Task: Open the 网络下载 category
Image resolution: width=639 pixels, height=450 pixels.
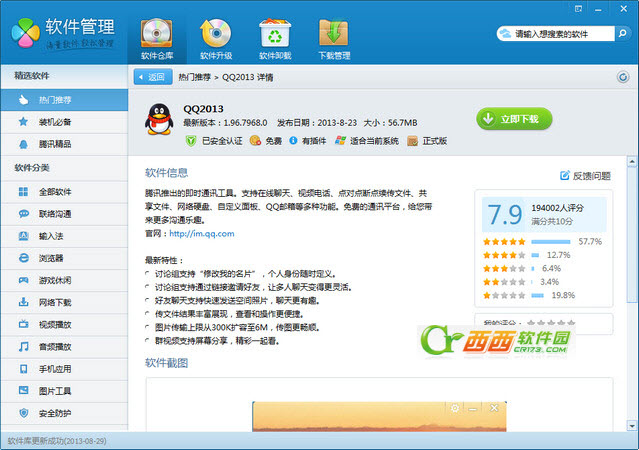Action: click(64, 302)
